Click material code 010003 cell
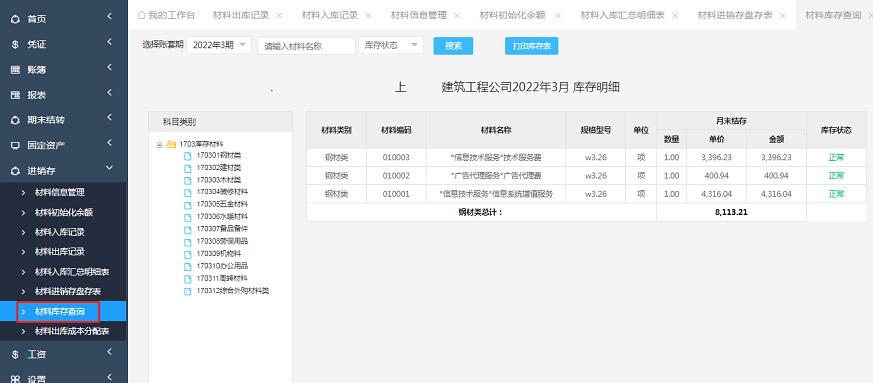The width and height of the screenshot is (873, 383). pyautogui.click(x=396, y=158)
